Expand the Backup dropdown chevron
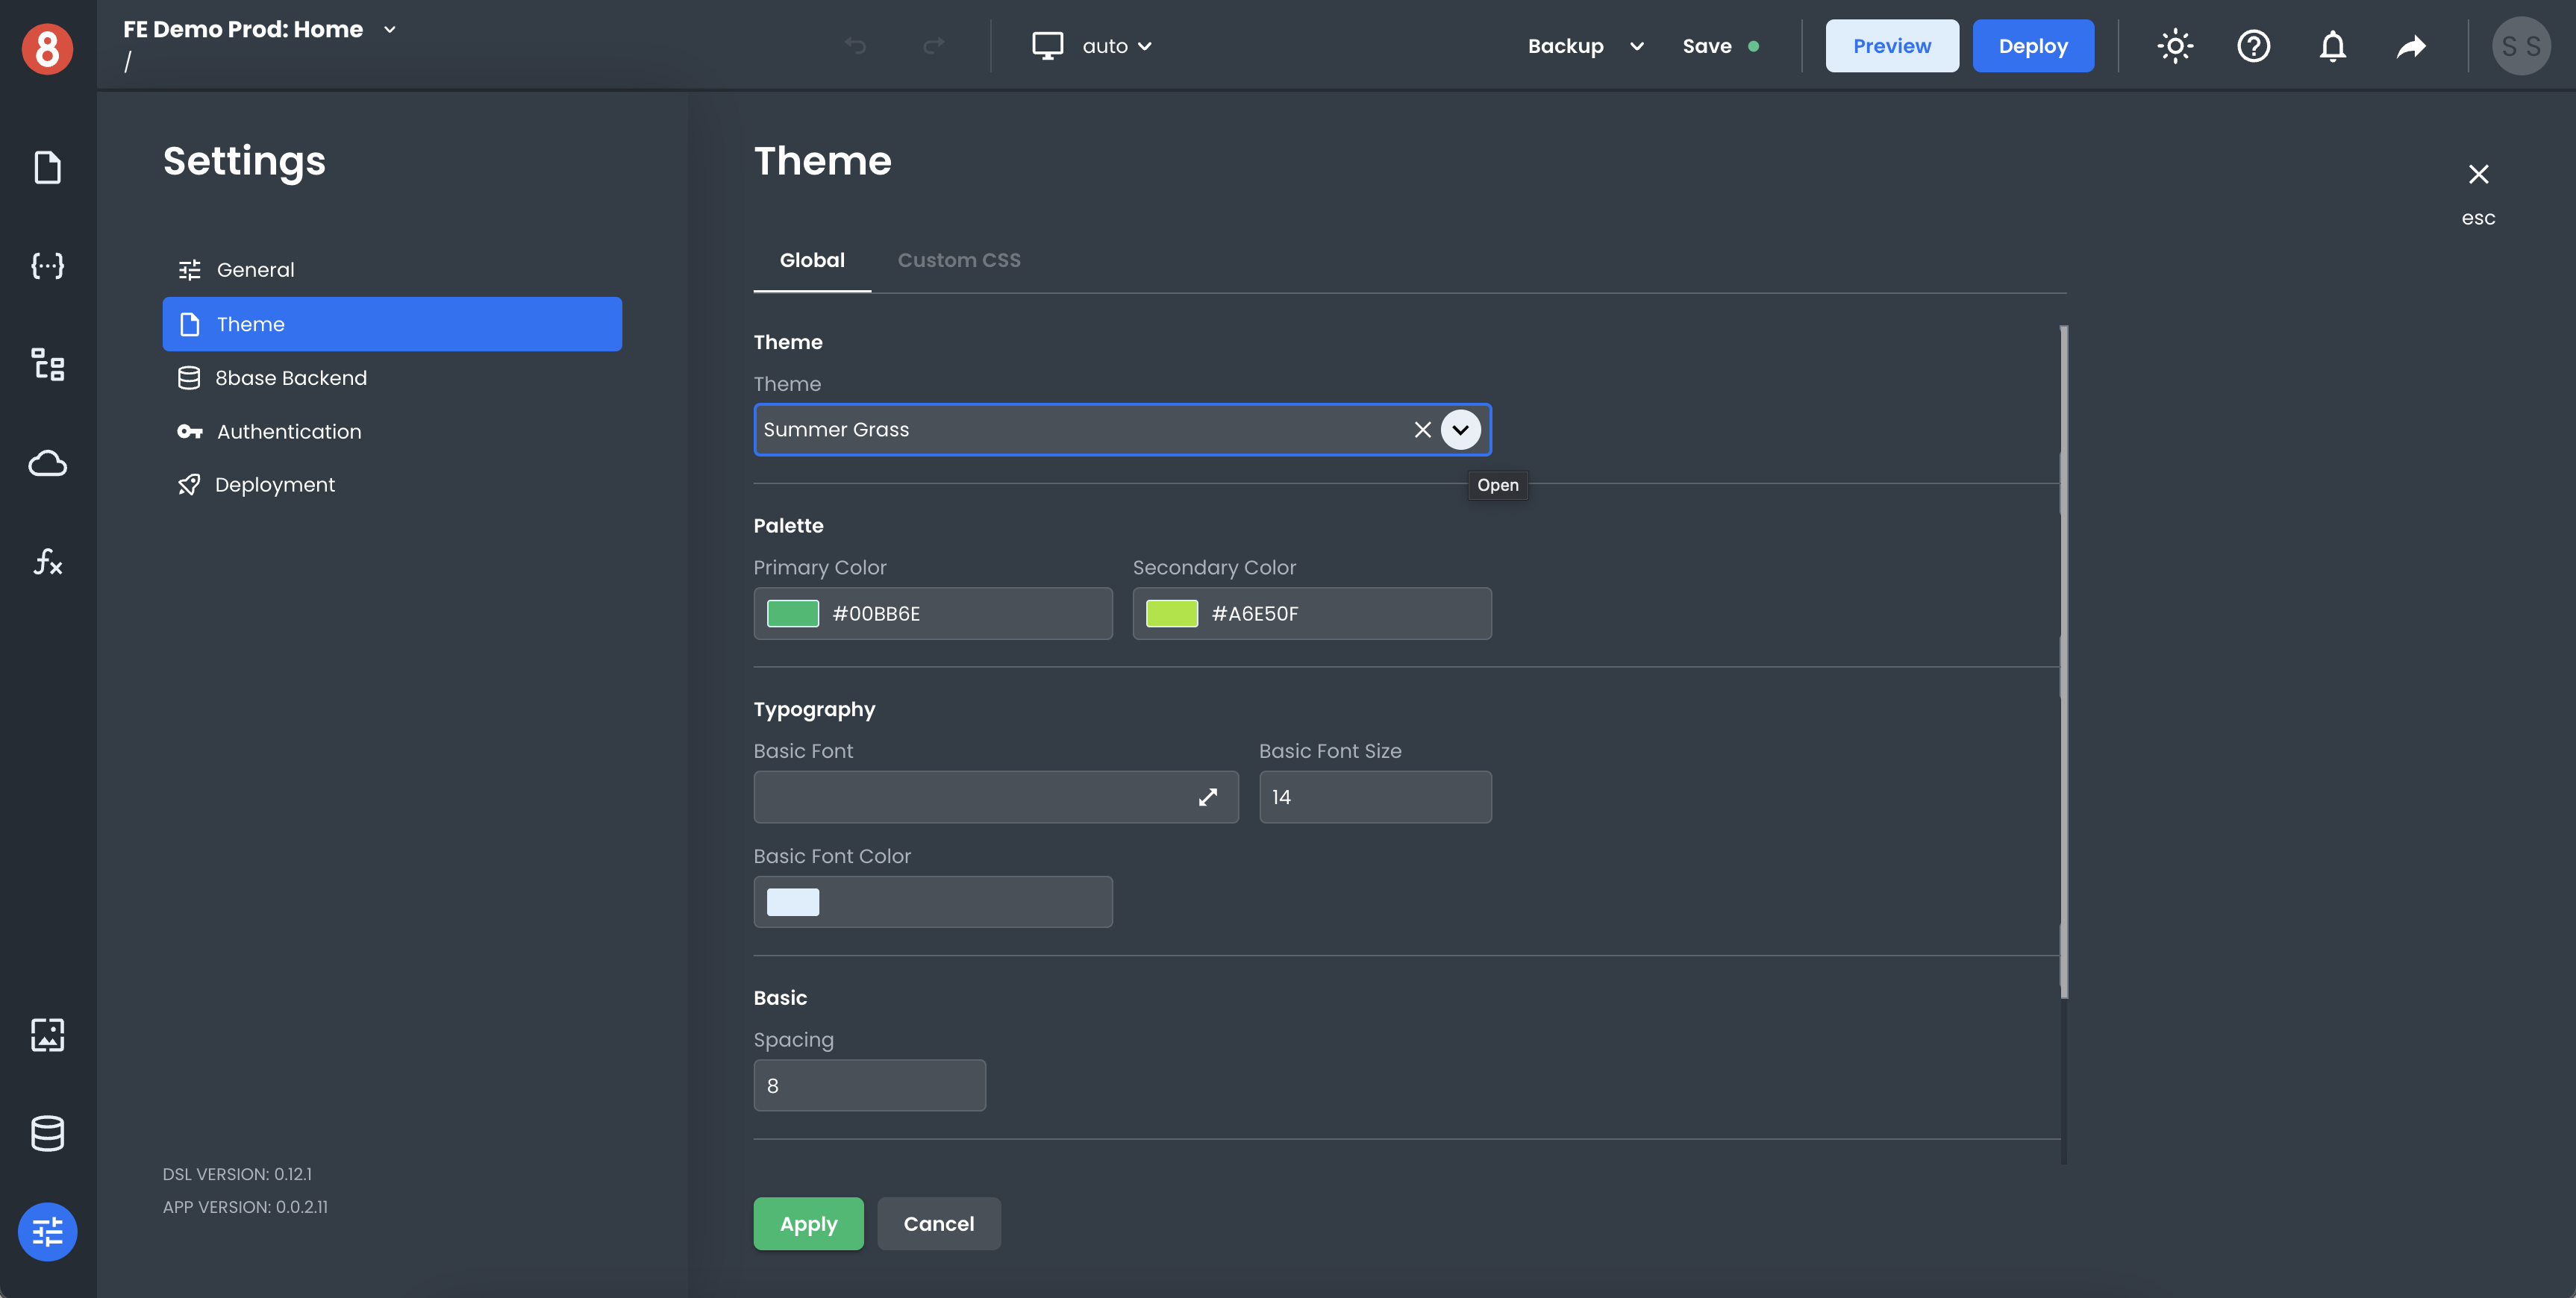The width and height of the screenshot is (2576, 1298). (1636, 46)
